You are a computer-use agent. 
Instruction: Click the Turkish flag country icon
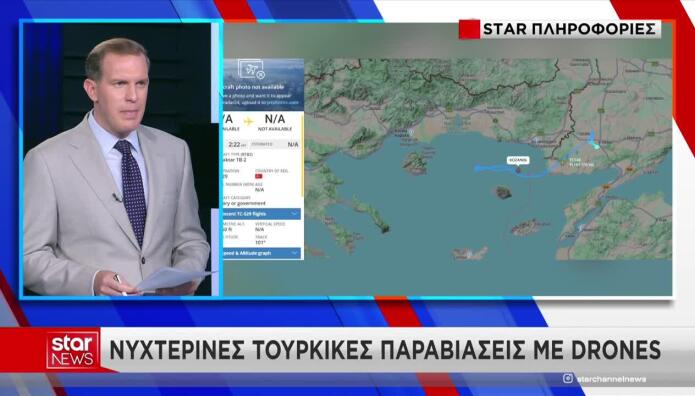[259, 176]
